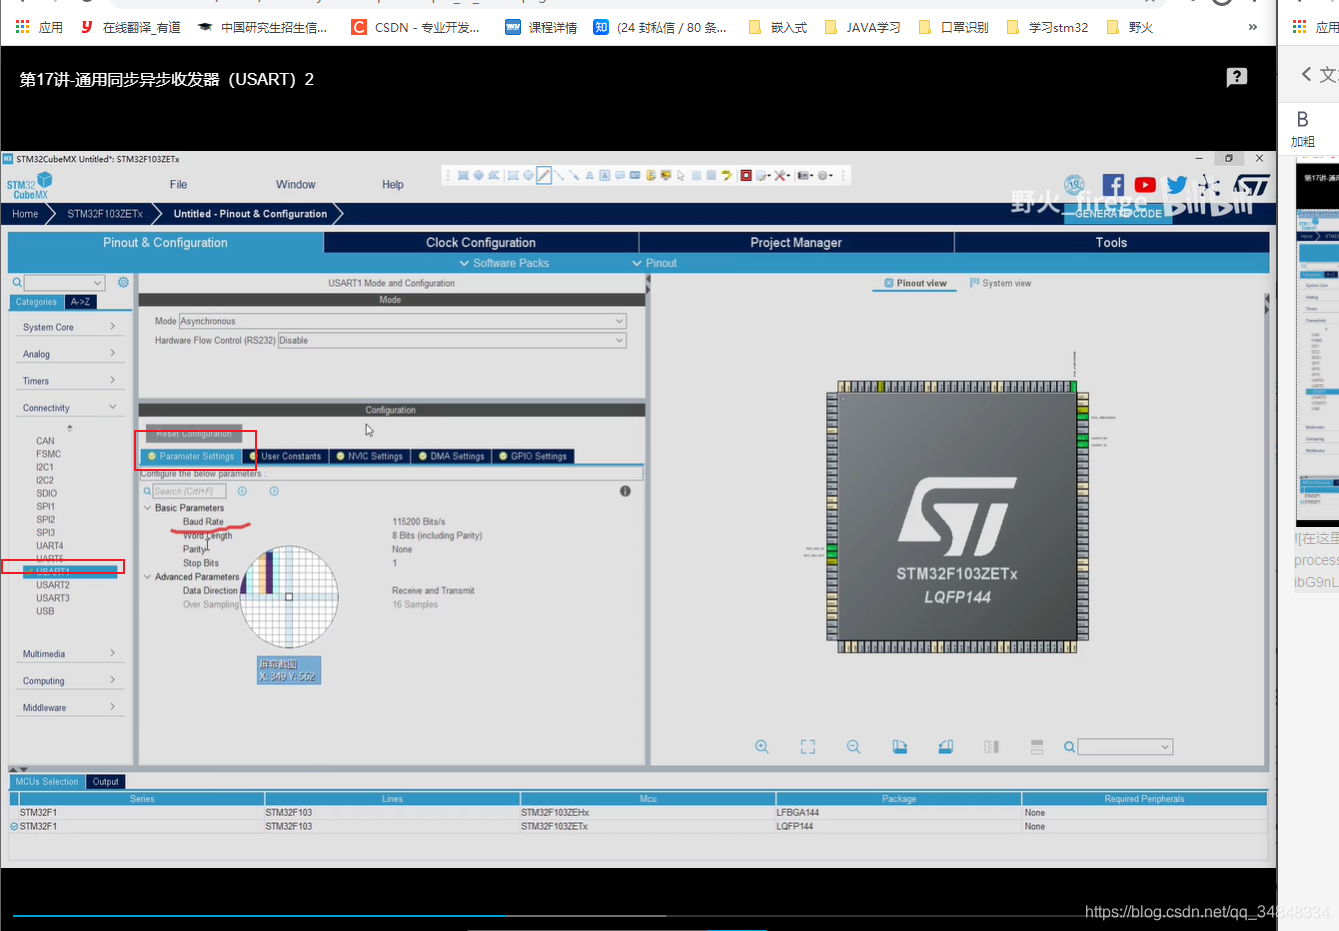
Task: Expand Multimedia category
Action: [x=70, y=654]
